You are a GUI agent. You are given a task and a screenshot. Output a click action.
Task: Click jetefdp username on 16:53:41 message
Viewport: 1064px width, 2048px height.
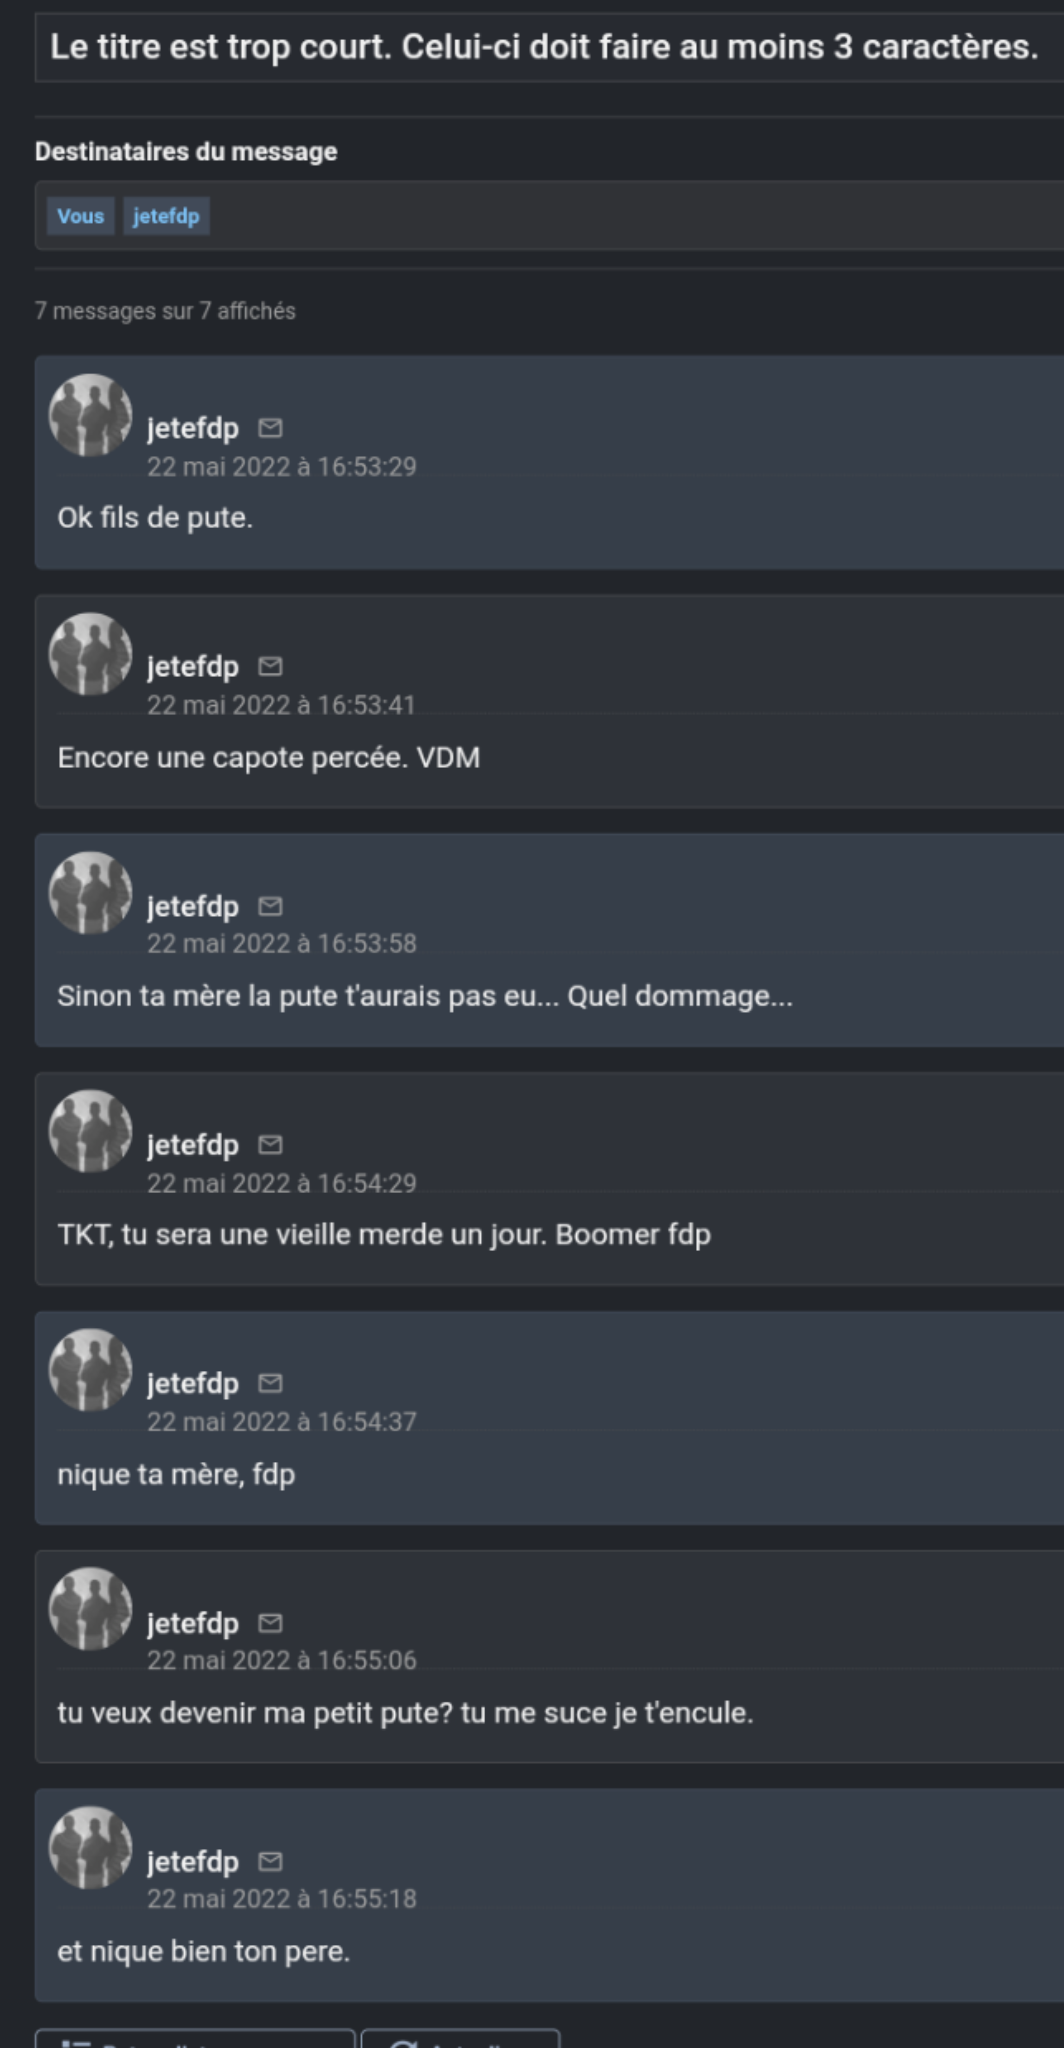[x=193, y=666]
